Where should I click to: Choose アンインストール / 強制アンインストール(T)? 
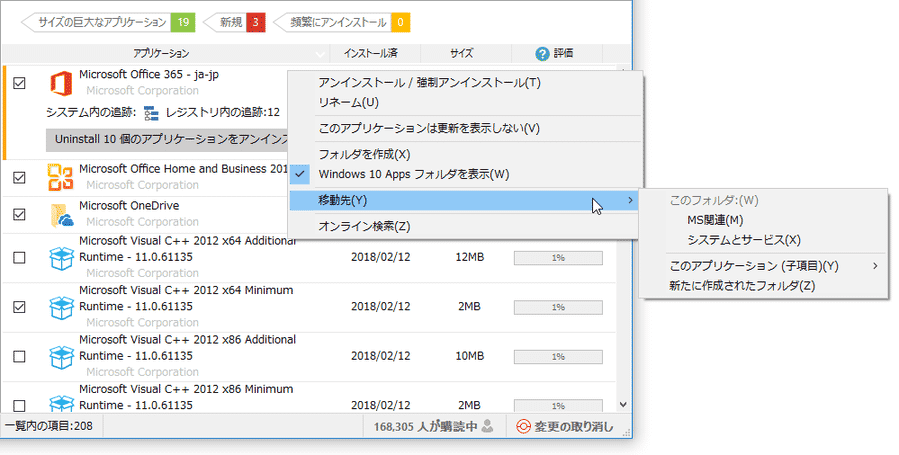tap(429, 83)
